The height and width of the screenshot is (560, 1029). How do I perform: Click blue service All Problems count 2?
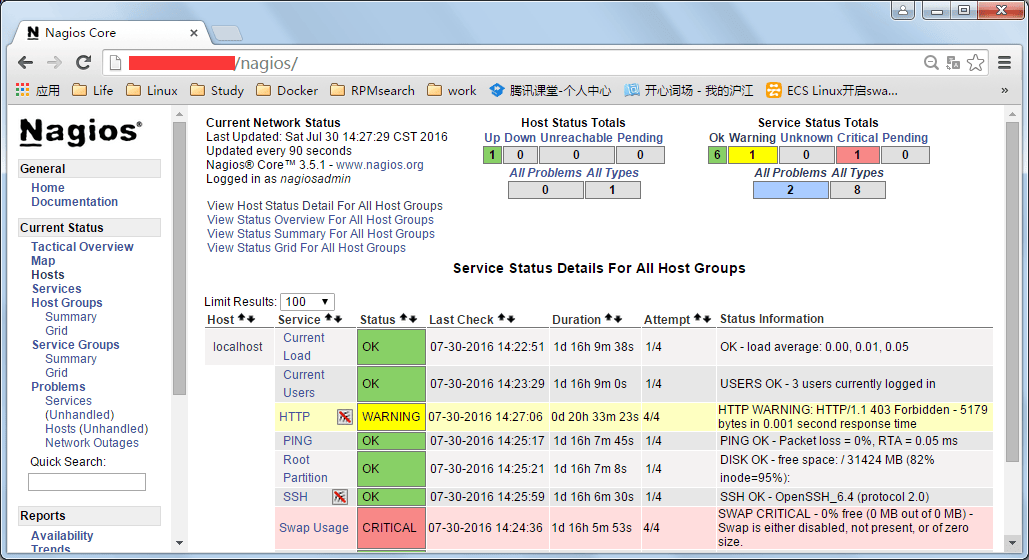coord(790,190)
